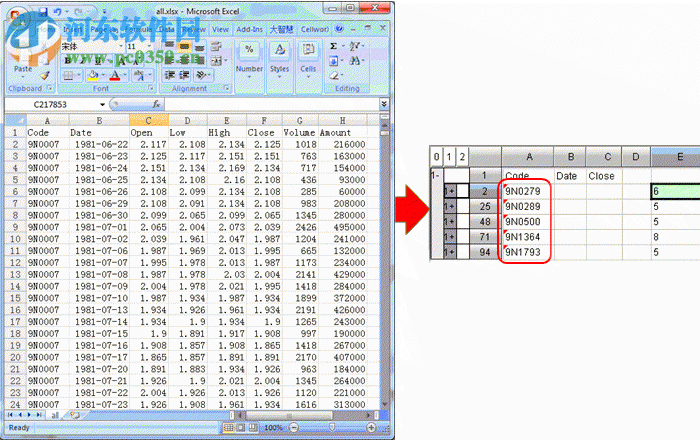The image size is (700, 440).
Task: Click the zoom in plus button
Action: [x=371, y=428]
